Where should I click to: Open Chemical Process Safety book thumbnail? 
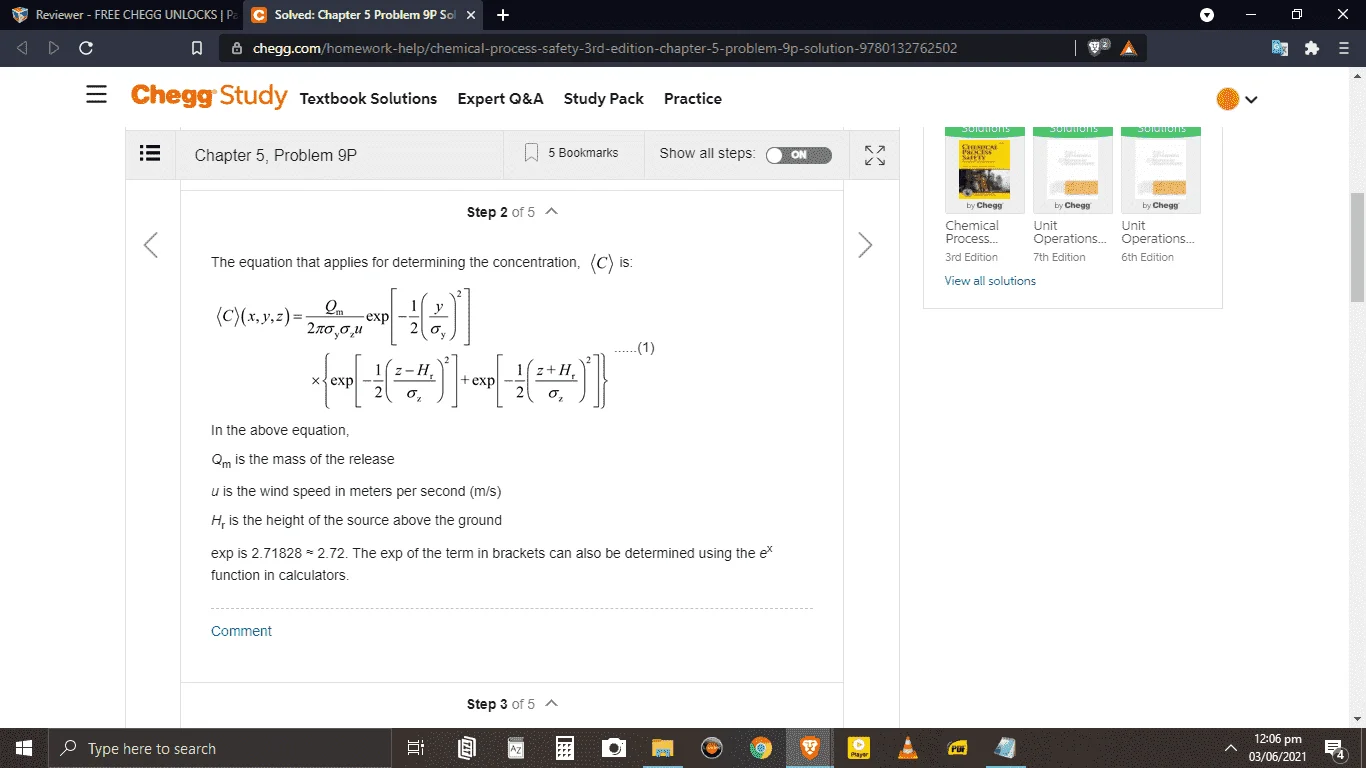click(x=985, y=170)
